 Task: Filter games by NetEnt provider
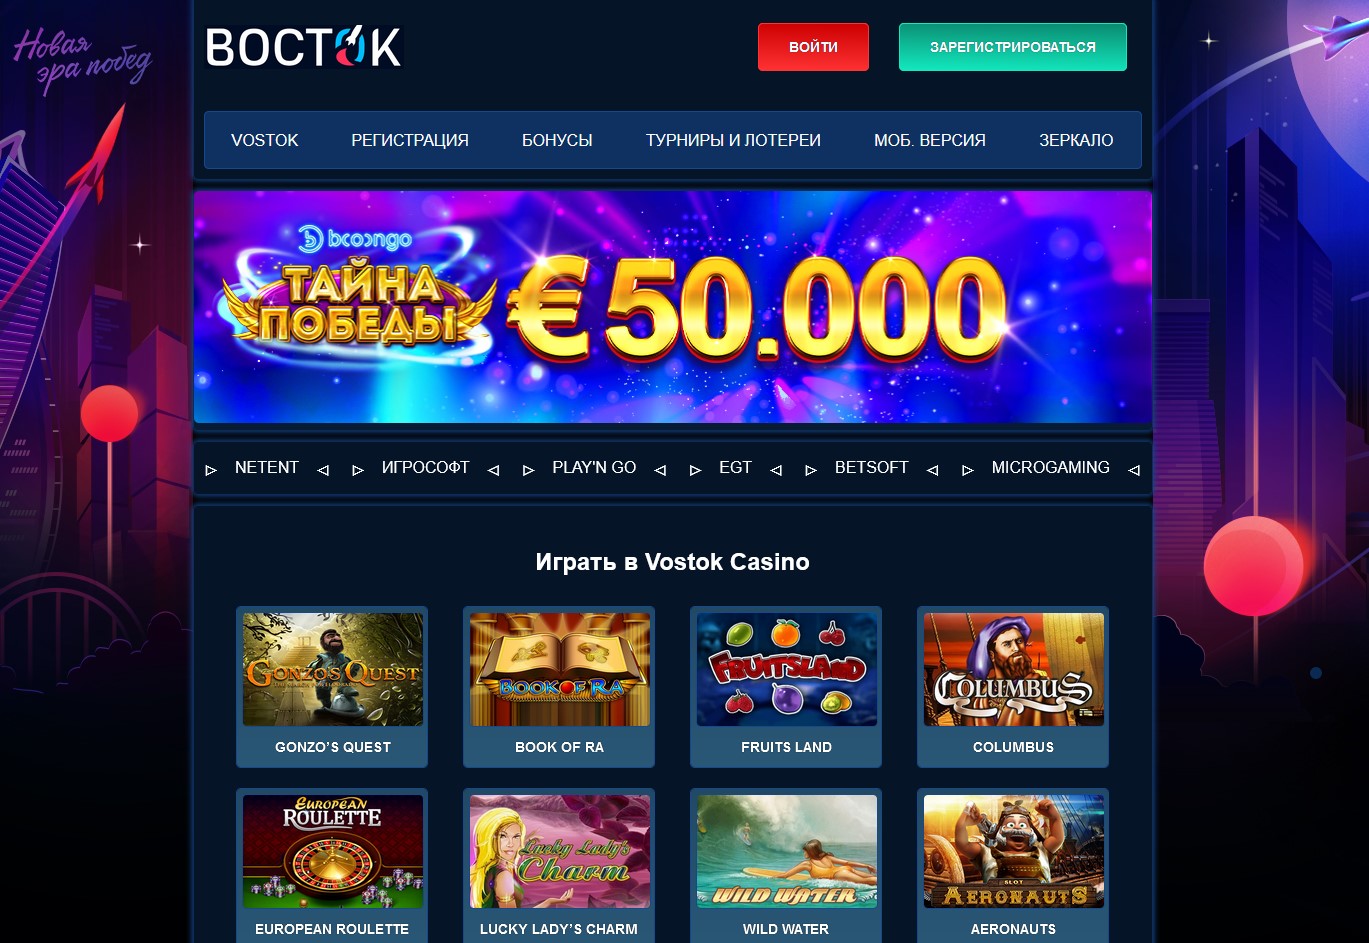click(267, 467)
